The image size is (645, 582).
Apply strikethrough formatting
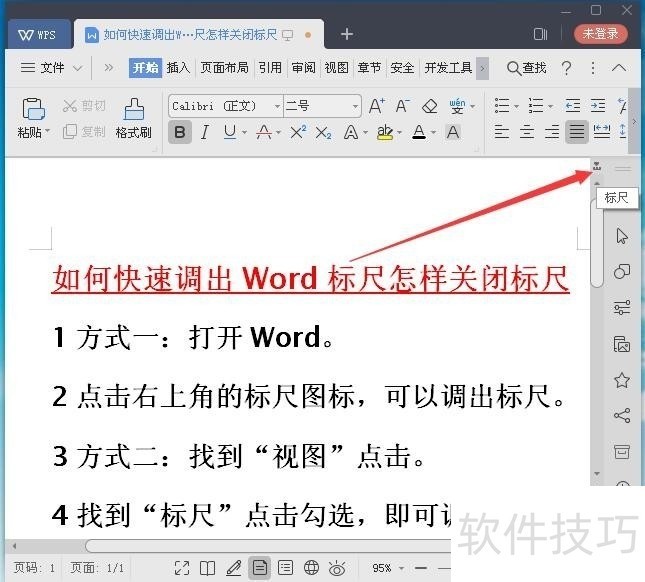[x=264, y=132]
